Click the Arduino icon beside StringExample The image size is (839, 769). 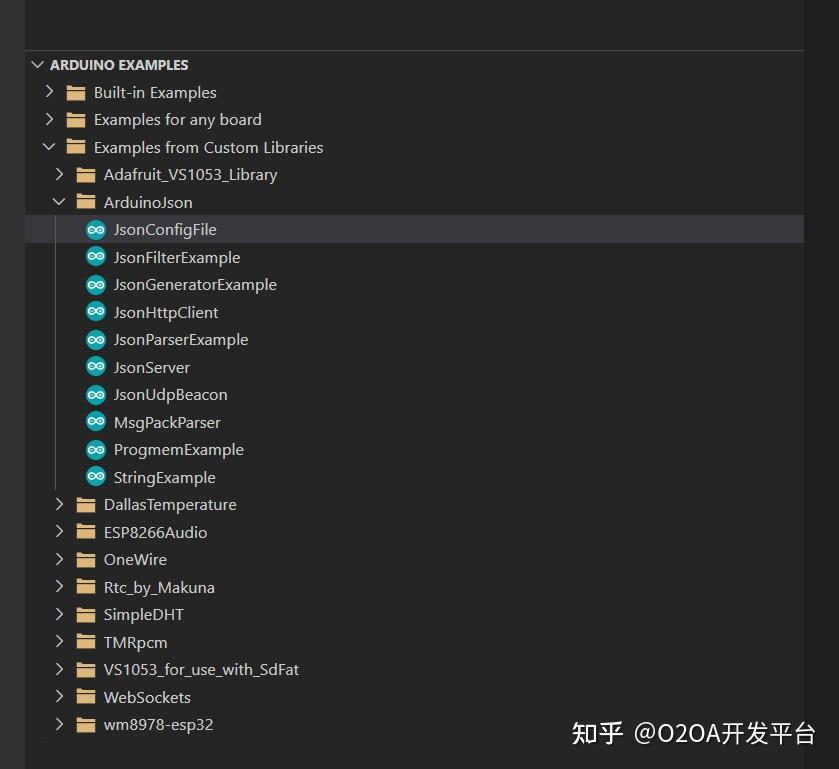pyautogui.click(x=96, y=477)
